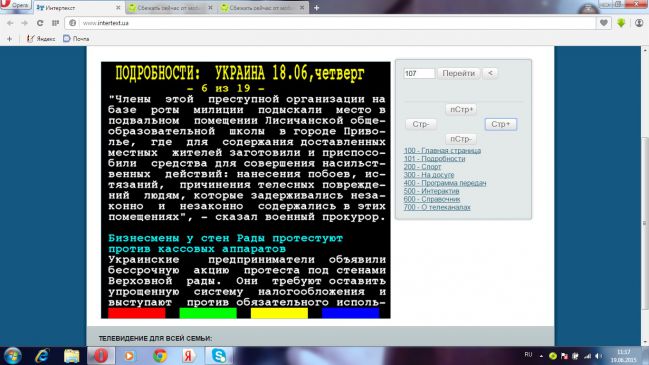Reload the page with the refresh icon
Viewport: 649px width, 365px height.
(40, 23)
